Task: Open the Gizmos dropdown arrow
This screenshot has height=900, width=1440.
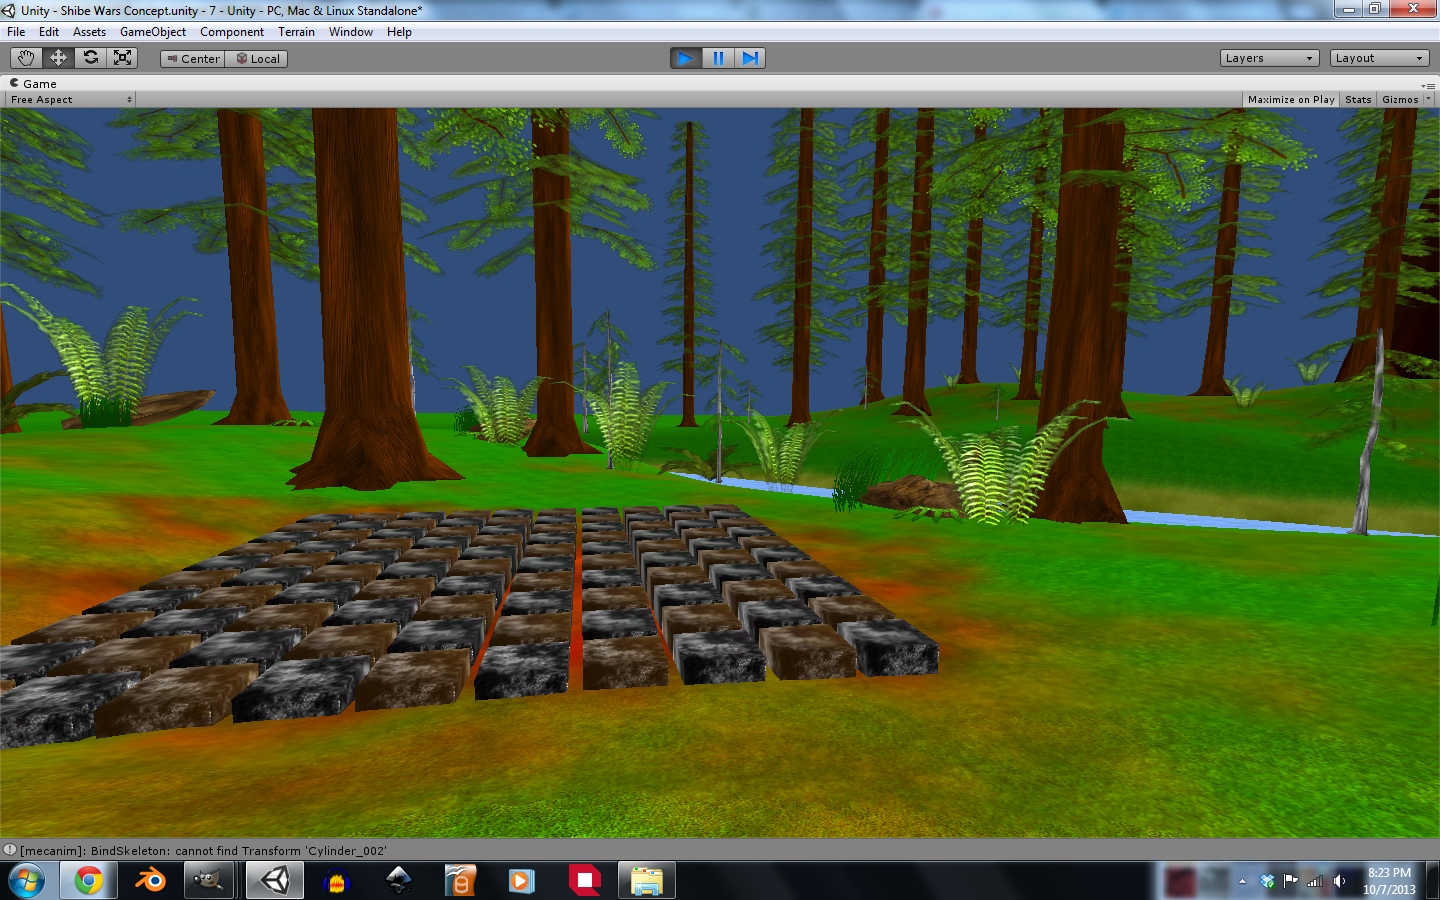Action: click(1428, 99)
